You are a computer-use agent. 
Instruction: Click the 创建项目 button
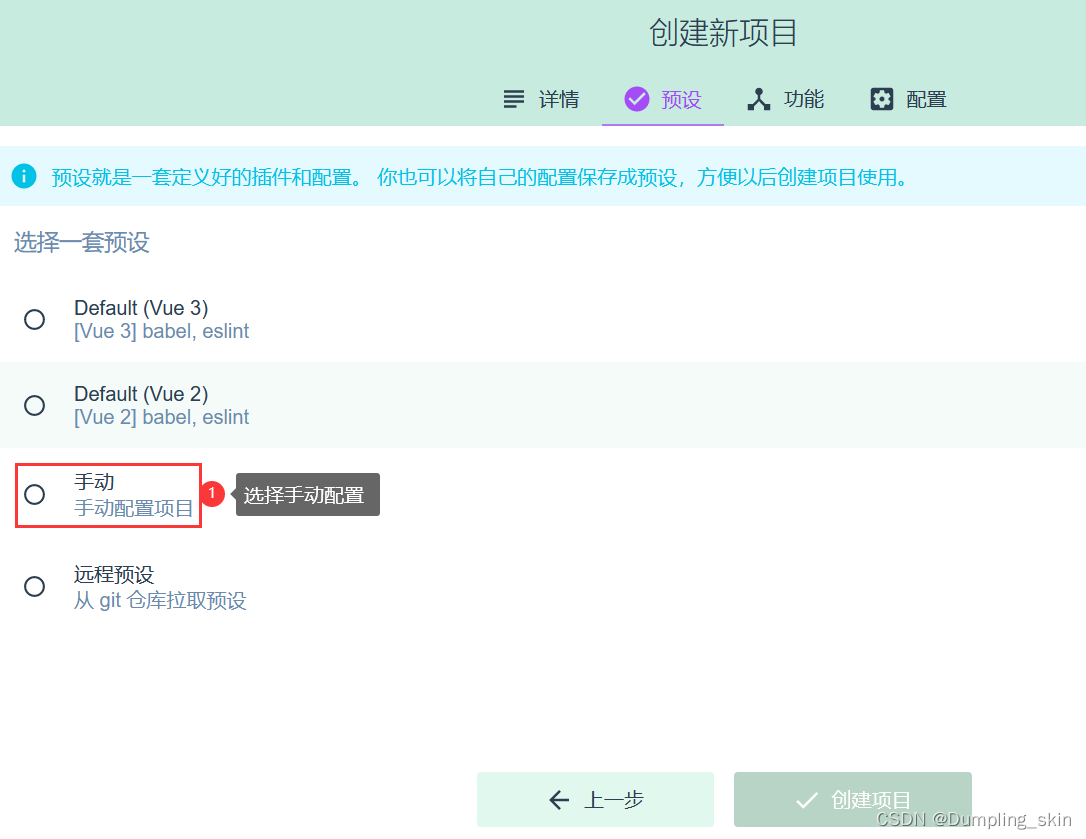[x=853, y=800]
